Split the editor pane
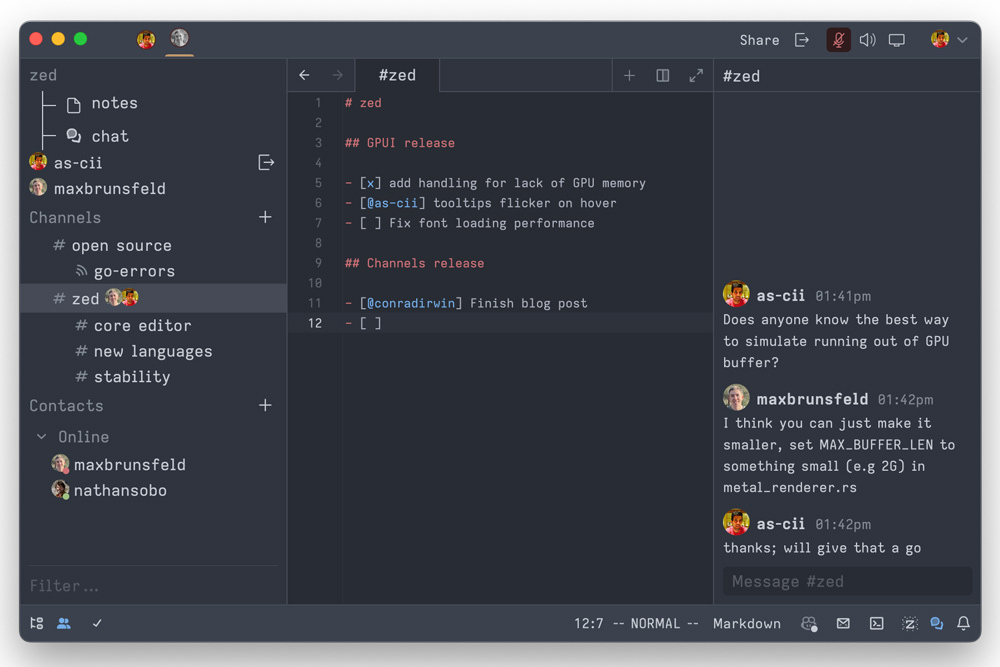This screenshot has width=1000, height=667. [x=663, y=75]
